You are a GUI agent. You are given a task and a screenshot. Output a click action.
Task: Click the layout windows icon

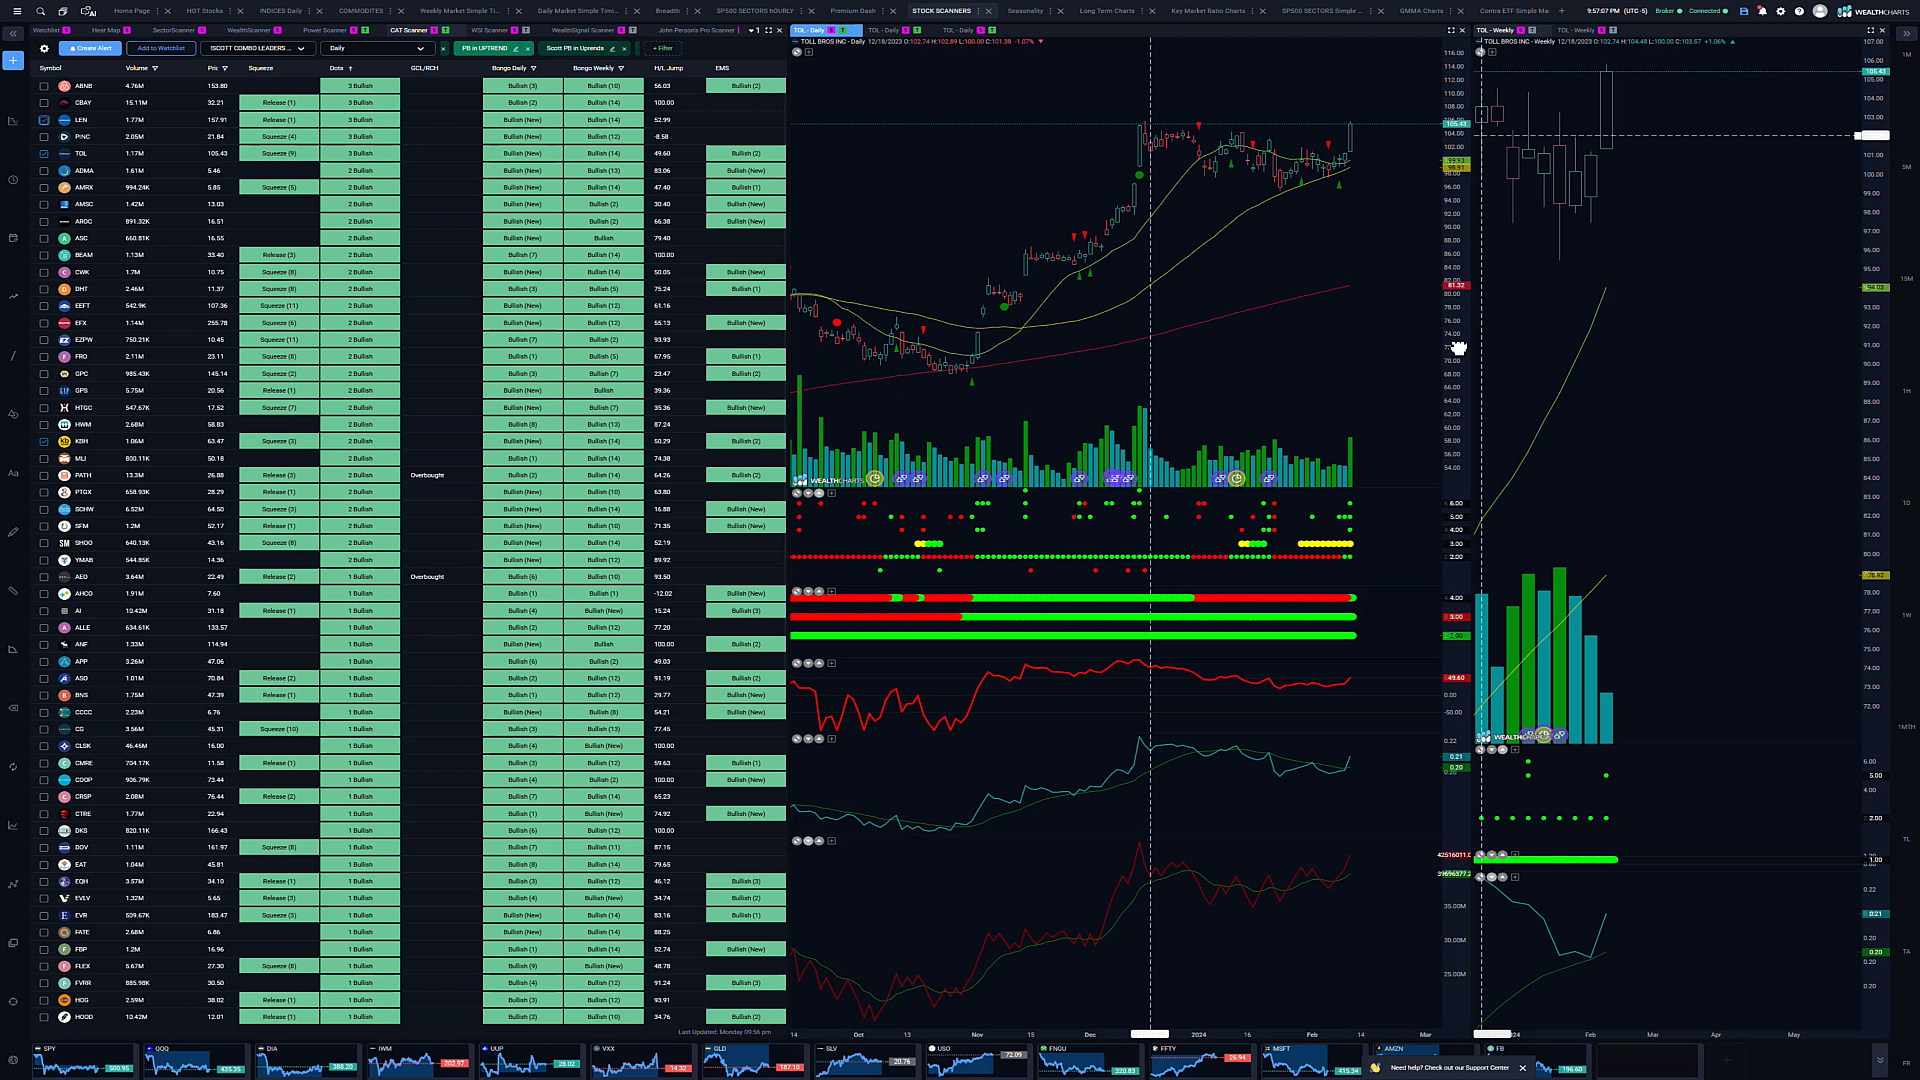(63, 11)
